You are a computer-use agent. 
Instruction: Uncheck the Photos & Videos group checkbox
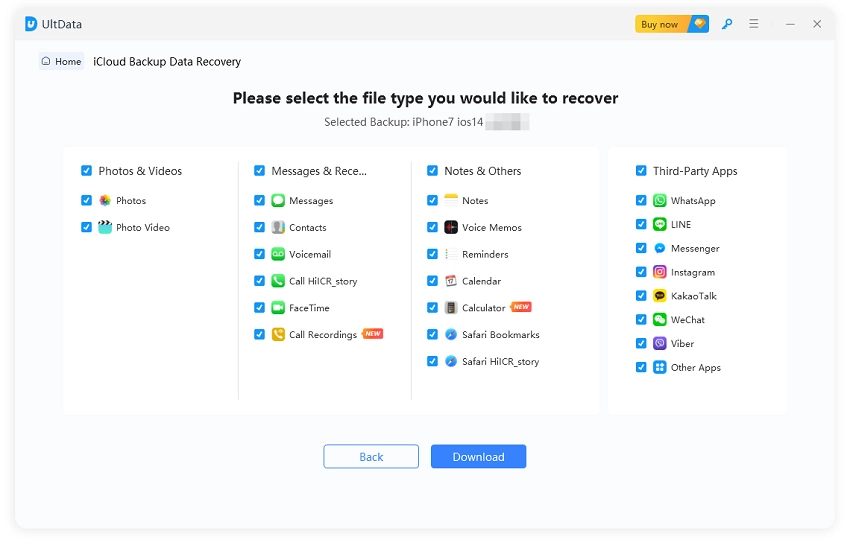[86, 171]
